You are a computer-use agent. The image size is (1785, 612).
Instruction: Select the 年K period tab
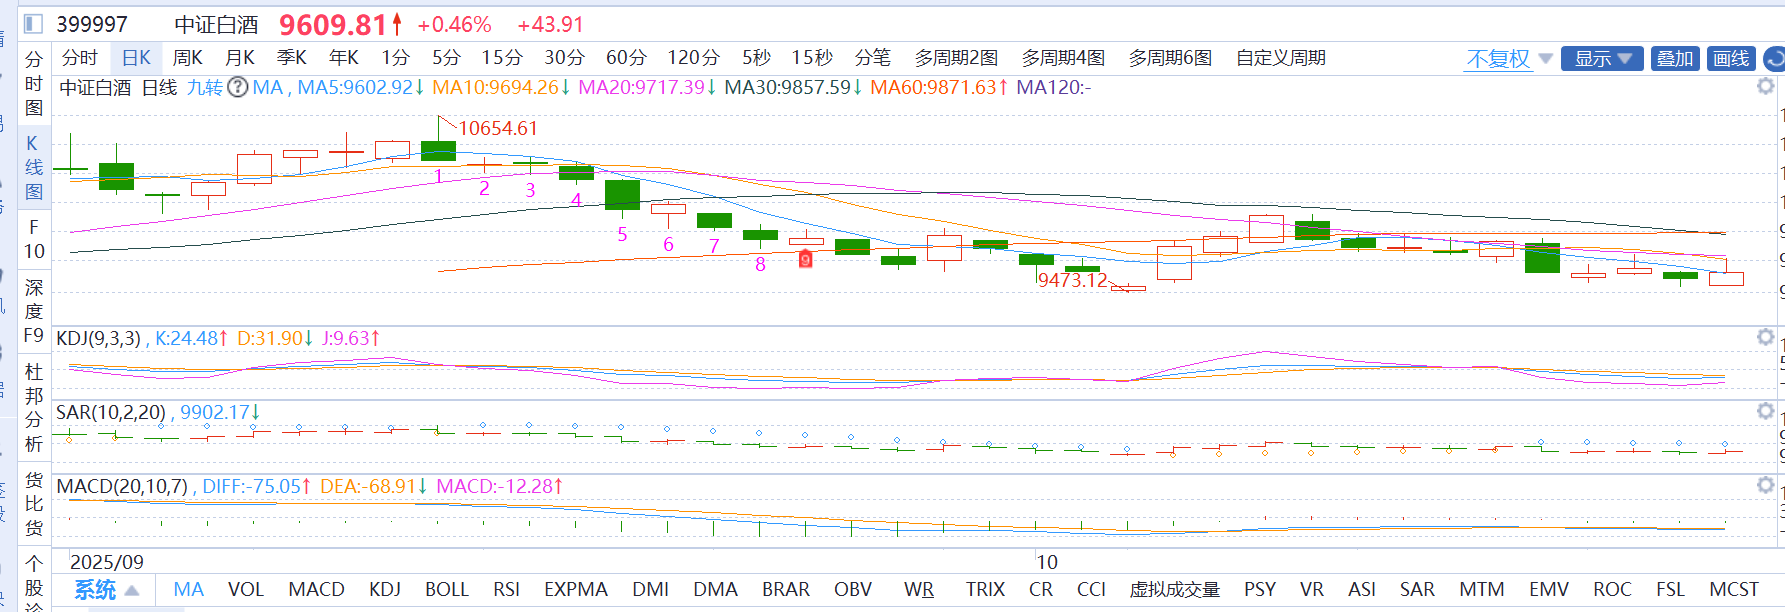(344, 58)
